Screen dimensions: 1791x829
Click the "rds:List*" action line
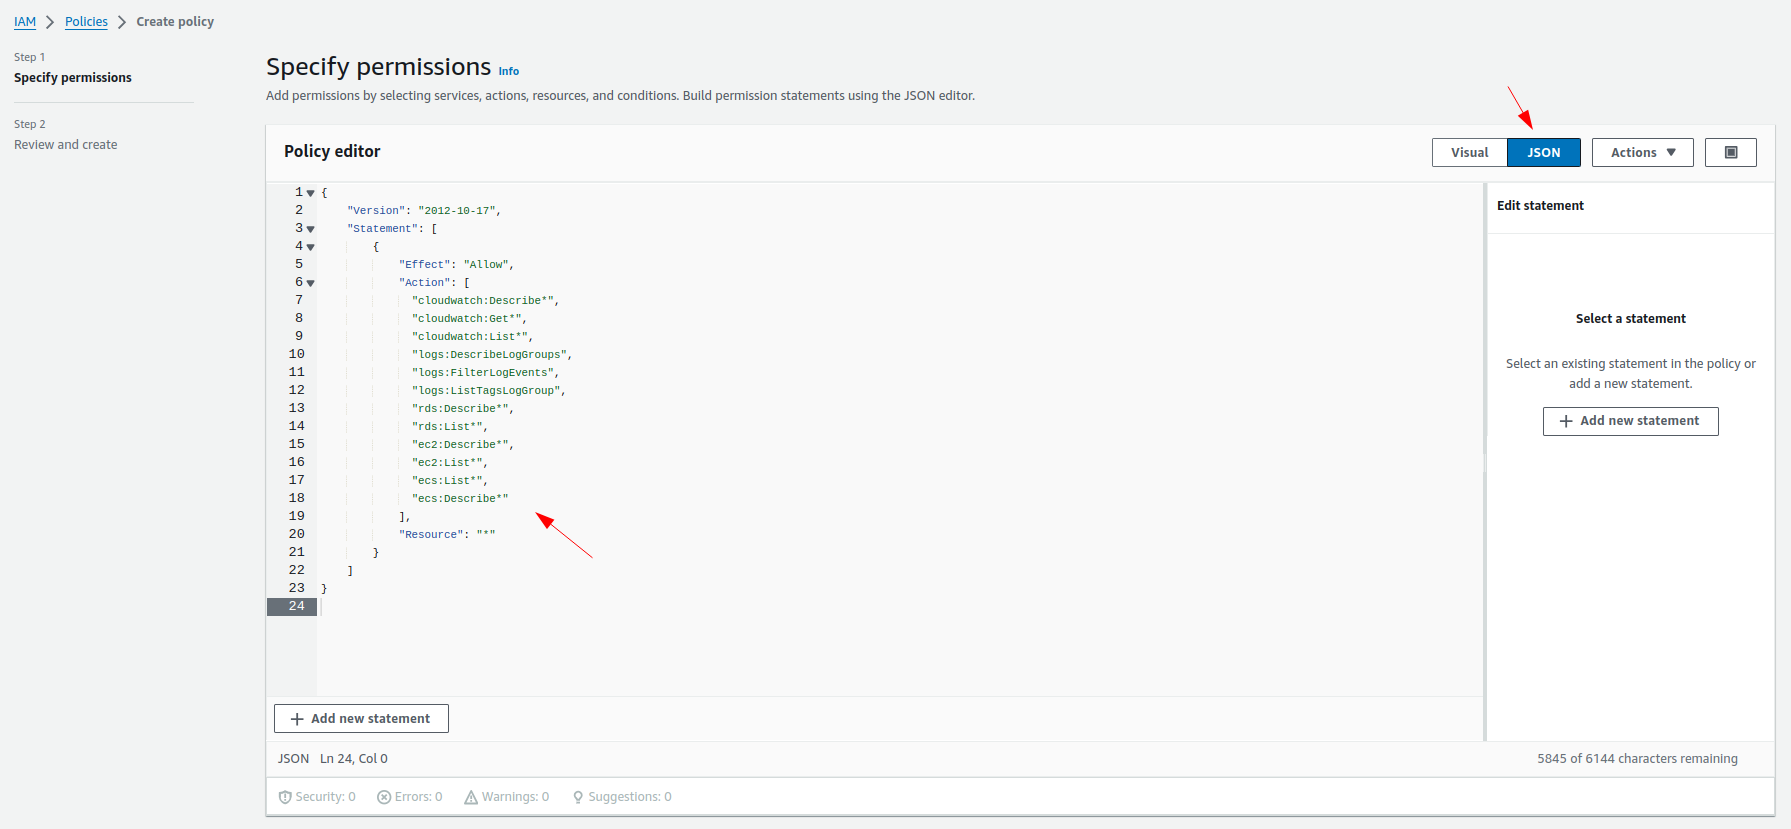coord(450,427)
